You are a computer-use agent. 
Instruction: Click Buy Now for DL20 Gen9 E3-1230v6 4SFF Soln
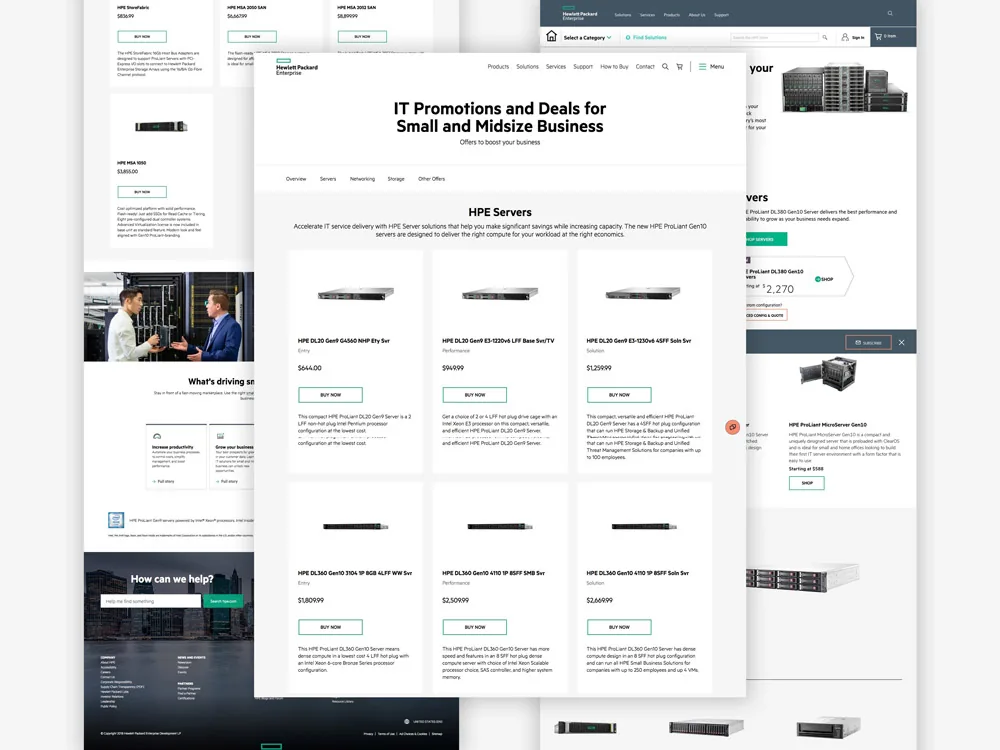[619, 395]
